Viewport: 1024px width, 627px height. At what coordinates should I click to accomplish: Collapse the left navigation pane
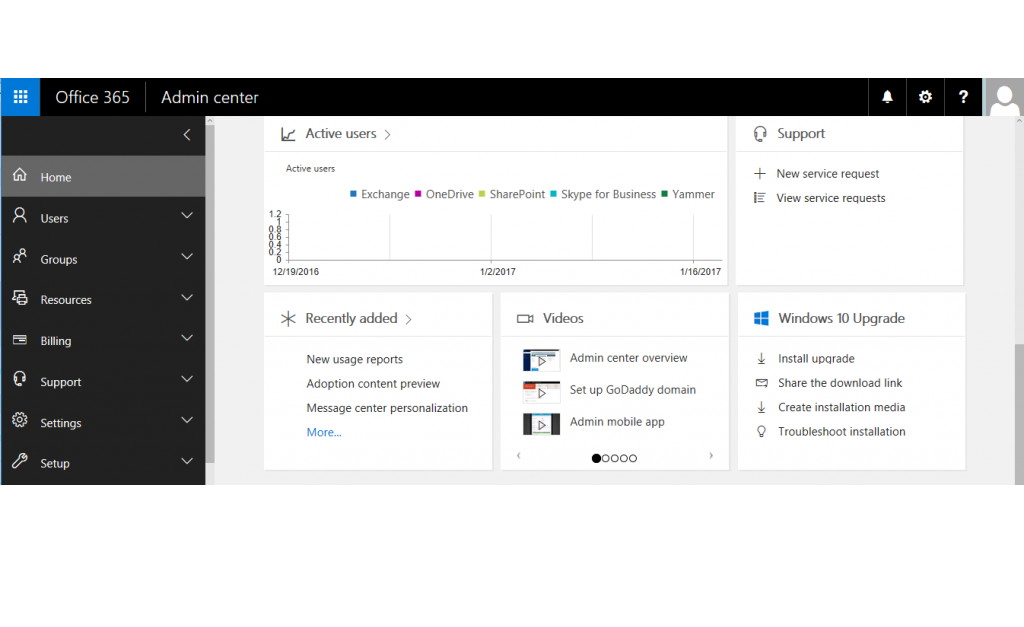click(x=187, y=135)
